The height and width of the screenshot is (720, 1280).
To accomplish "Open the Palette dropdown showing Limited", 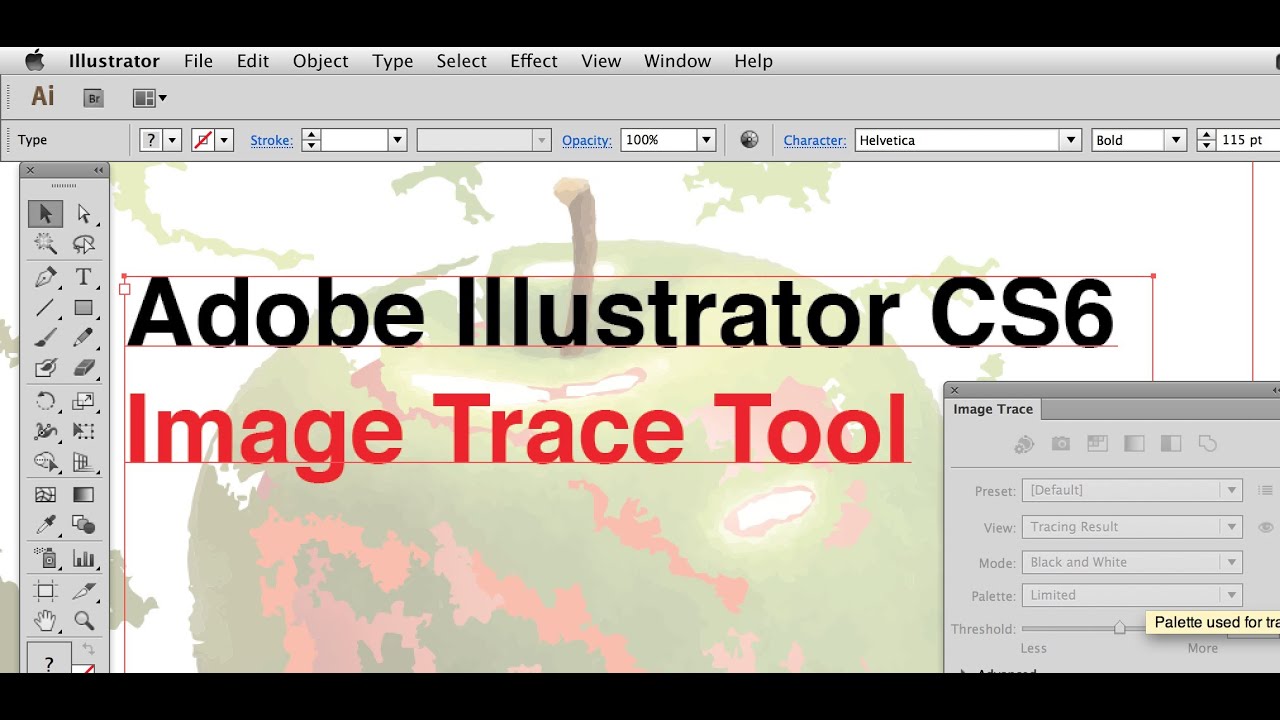I will tap(1132, 595).
